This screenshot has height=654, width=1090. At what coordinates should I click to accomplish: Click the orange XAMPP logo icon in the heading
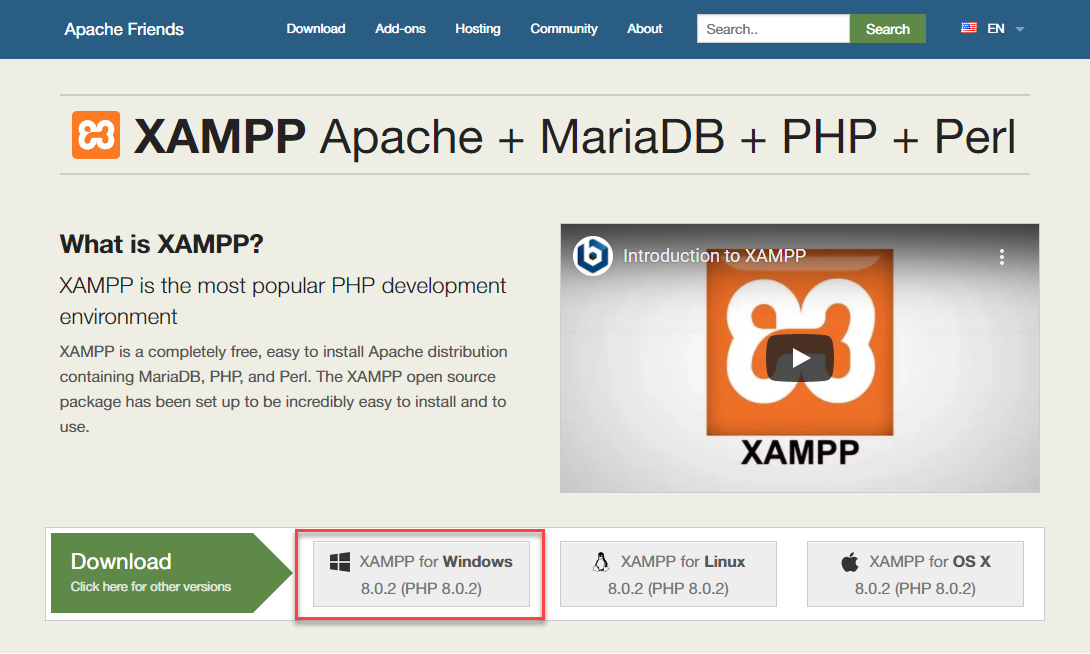point(96,135)
